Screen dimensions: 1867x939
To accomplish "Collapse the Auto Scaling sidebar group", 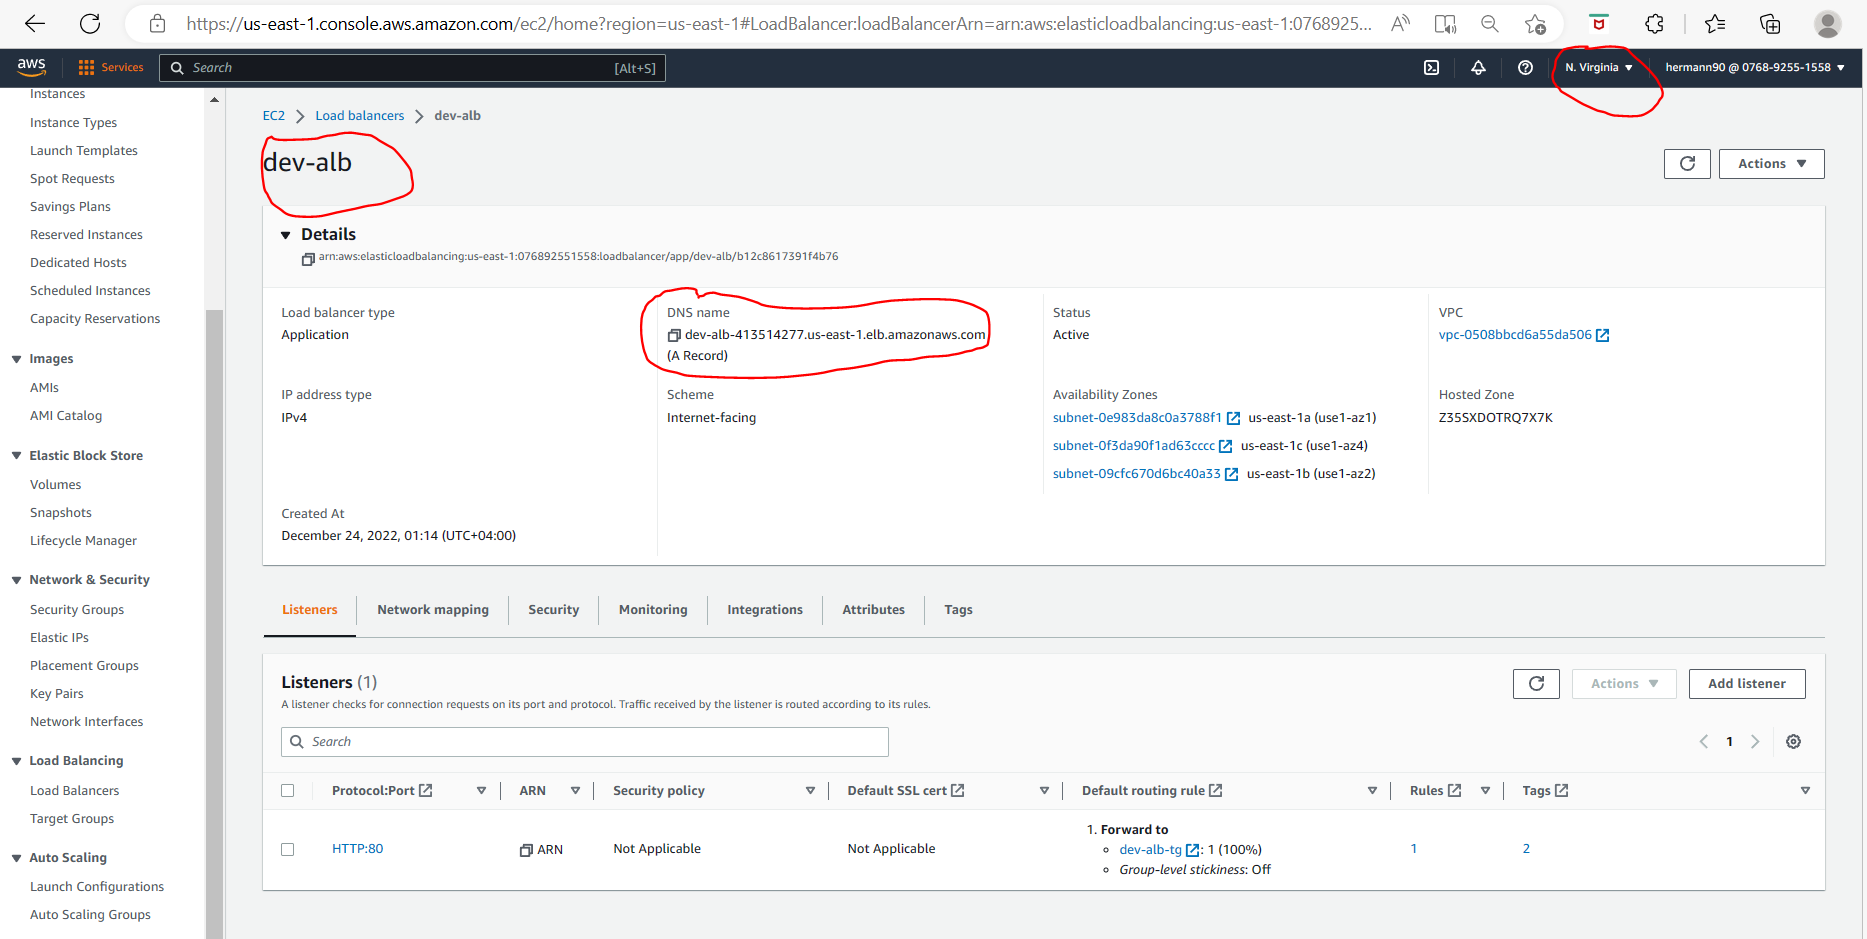I will pos(16,858).
